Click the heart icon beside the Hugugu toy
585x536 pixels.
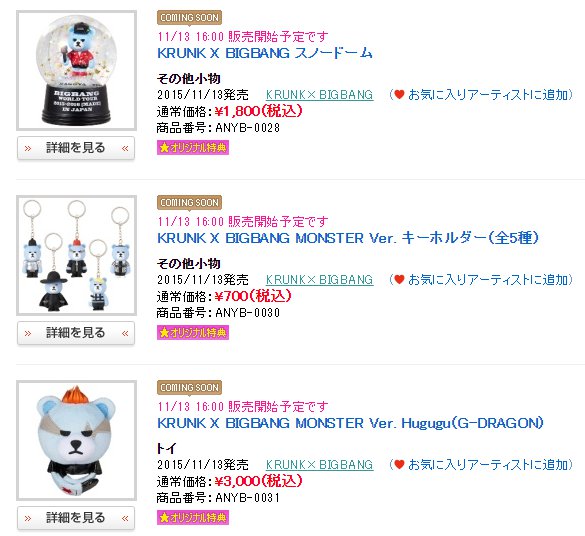(x=399, y=464)
